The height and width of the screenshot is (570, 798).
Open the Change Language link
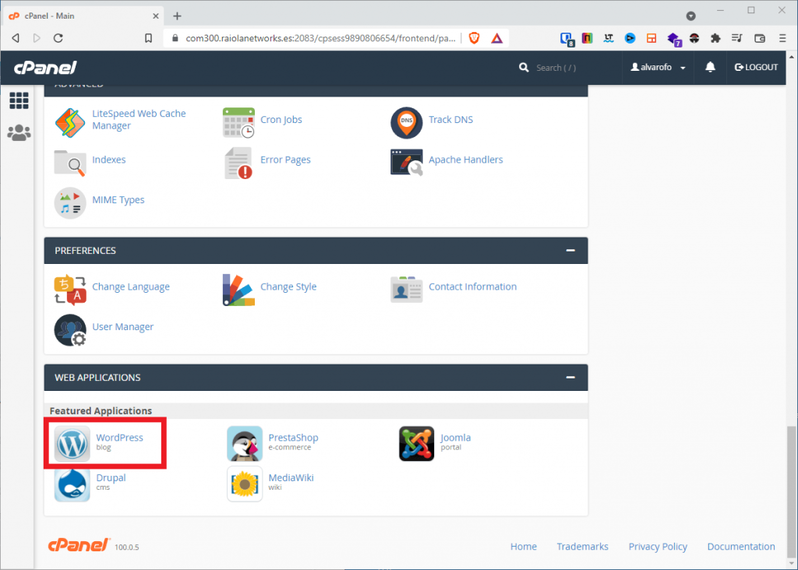[x=131, y=287]
